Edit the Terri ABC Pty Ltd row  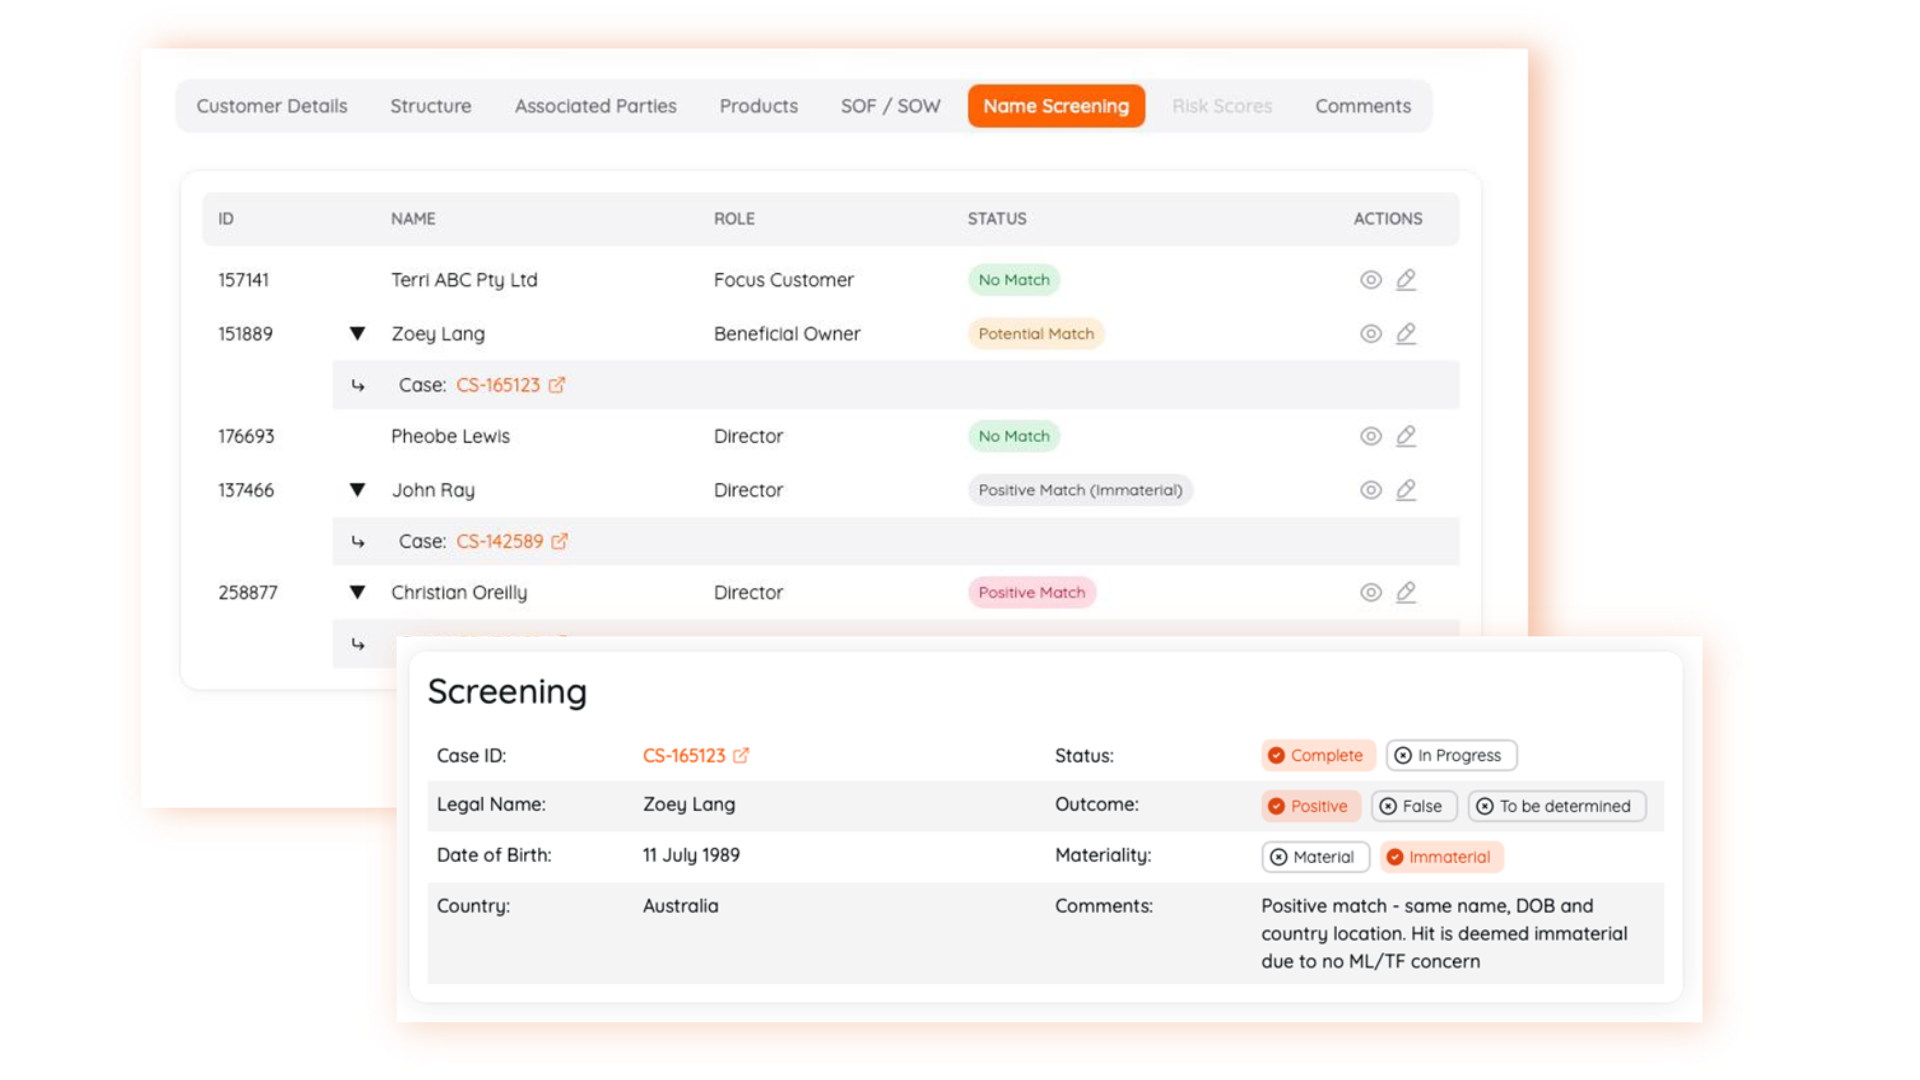pos(1406,280)
